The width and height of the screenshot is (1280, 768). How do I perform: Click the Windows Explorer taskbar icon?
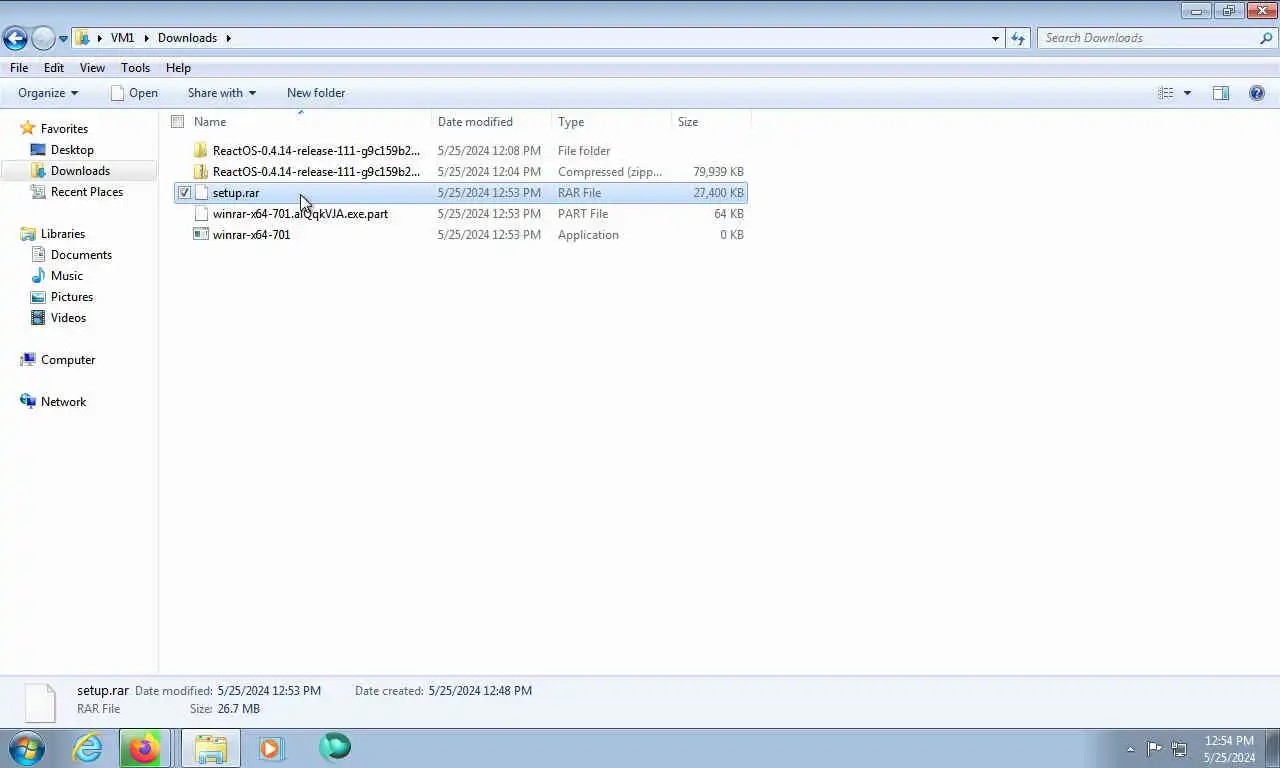[x=211, y=748]
